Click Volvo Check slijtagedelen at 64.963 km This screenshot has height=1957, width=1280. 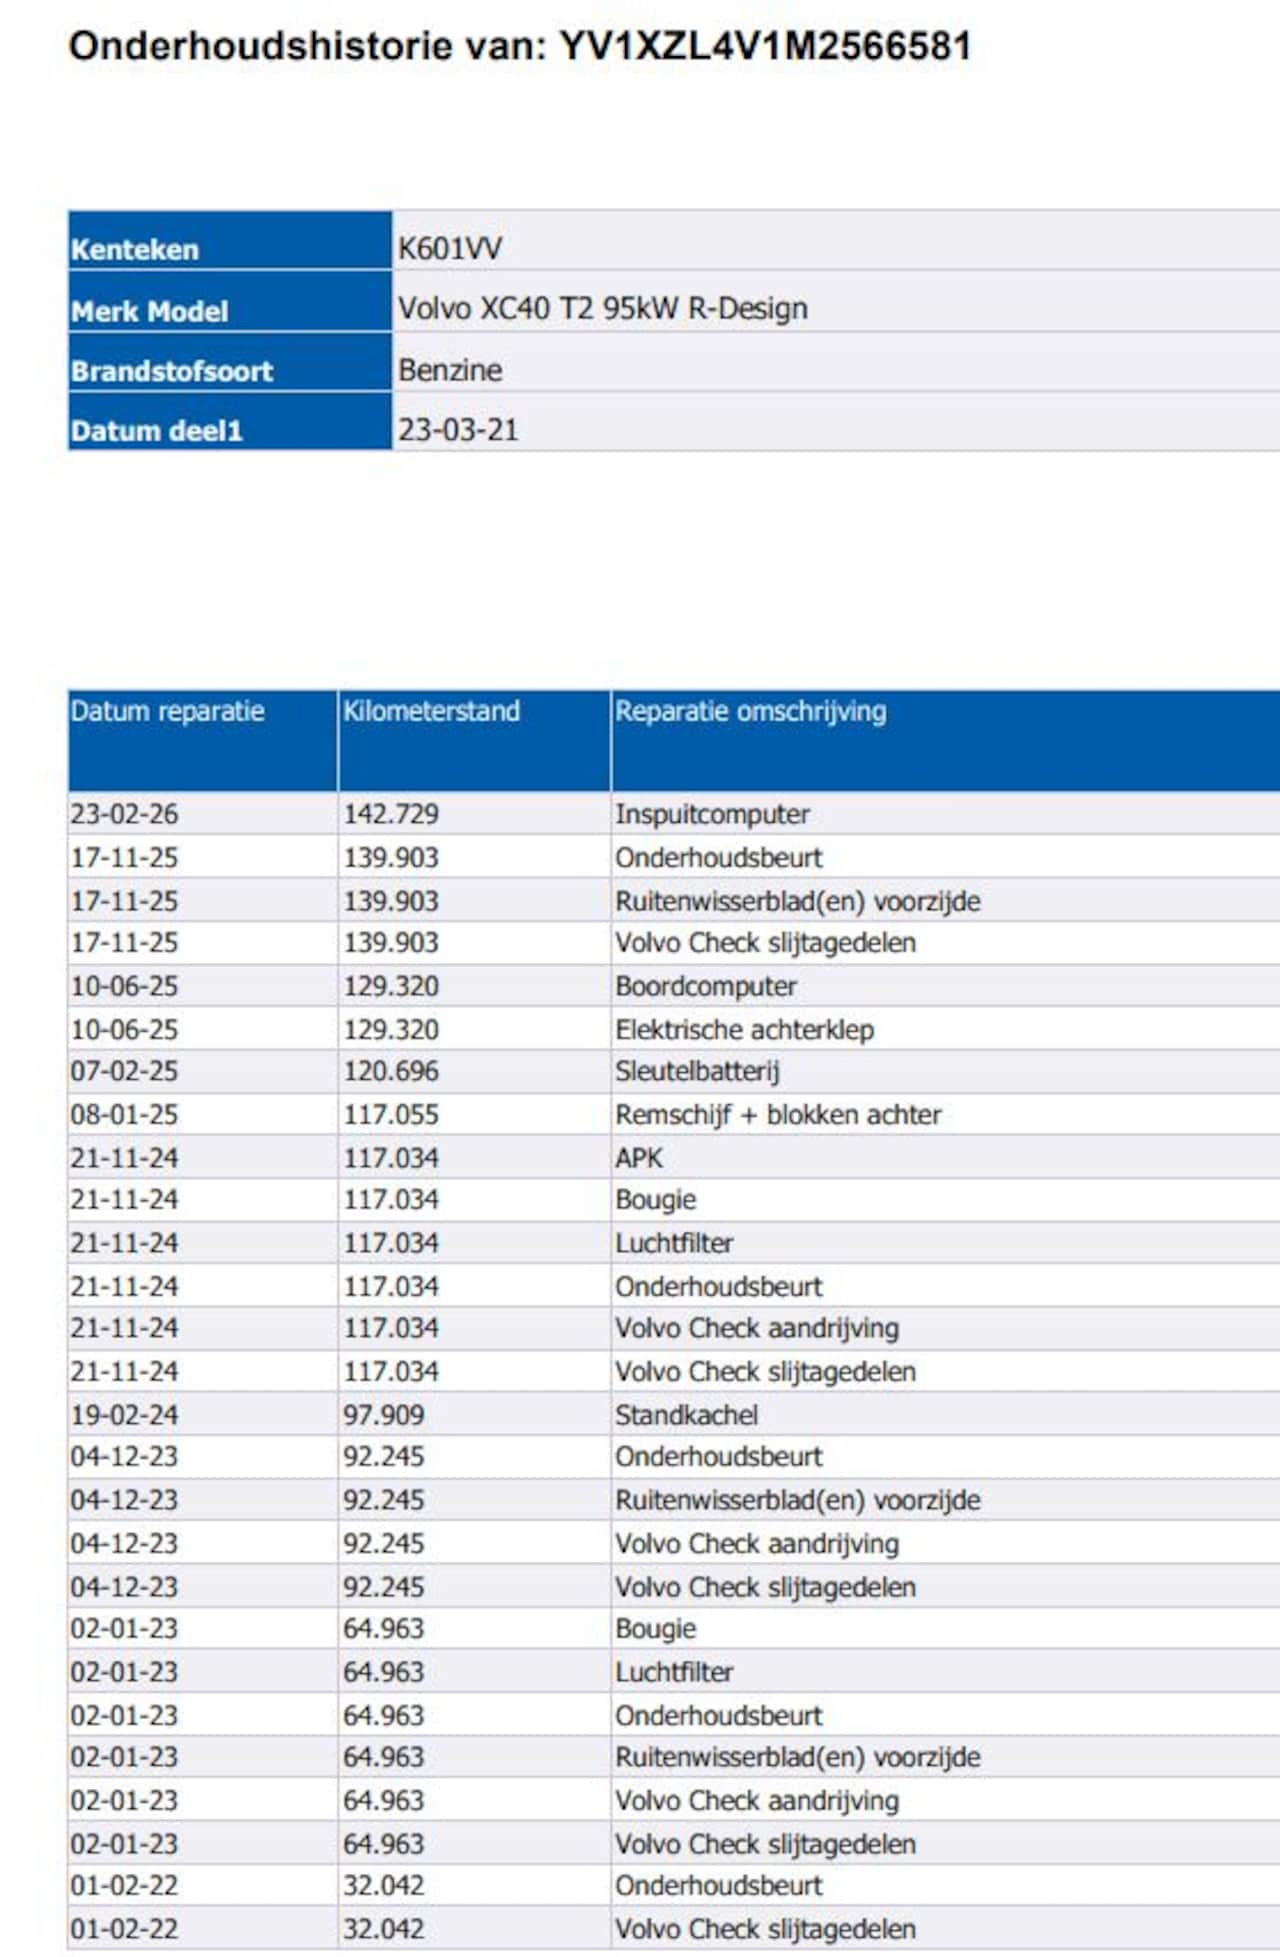(x=765, y=1844)
